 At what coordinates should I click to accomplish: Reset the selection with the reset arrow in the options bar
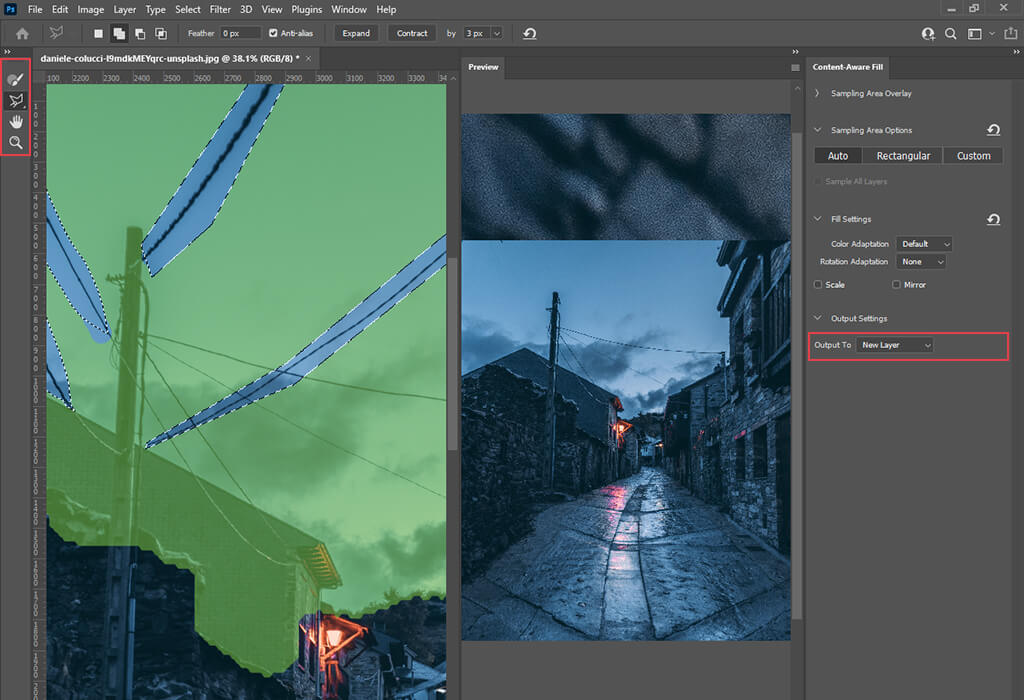(x=530, y=33)
